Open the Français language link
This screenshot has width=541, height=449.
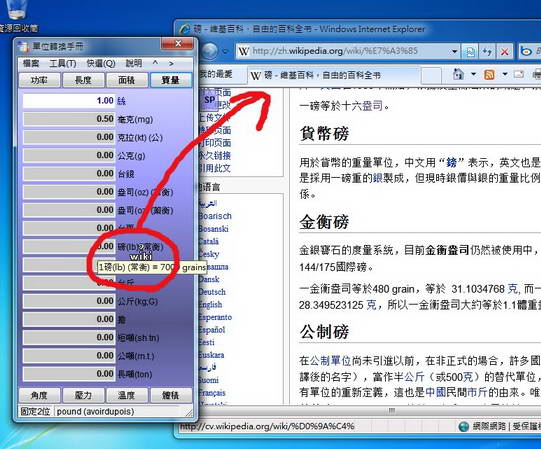point(212,393)
